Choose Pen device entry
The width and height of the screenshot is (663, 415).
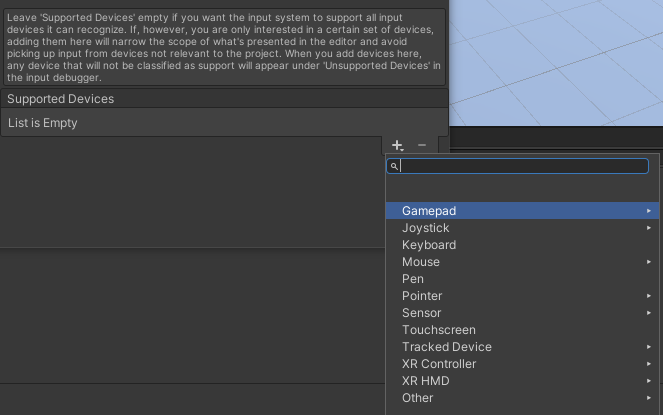pyautogui.click(x=523, y=279)
